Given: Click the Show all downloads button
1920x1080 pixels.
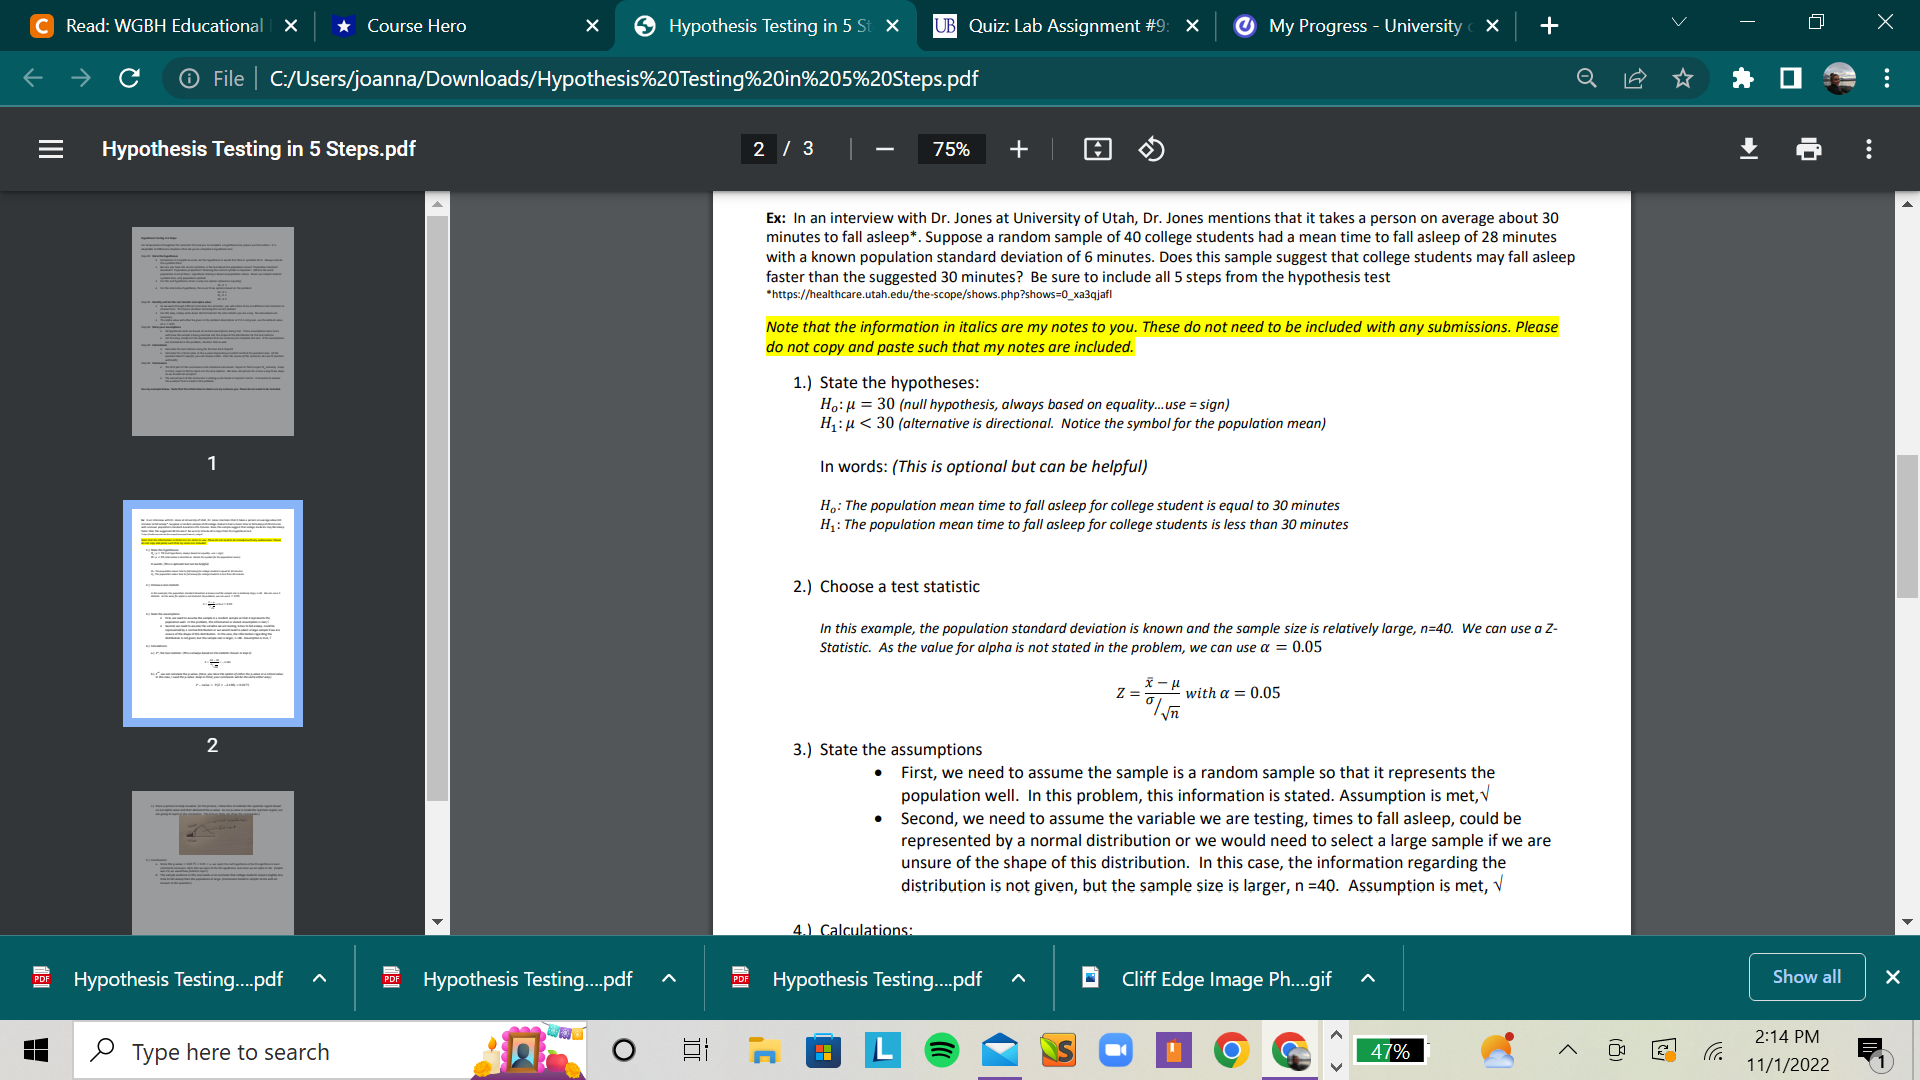Looking at the screenshot, I should [1806, 977].
